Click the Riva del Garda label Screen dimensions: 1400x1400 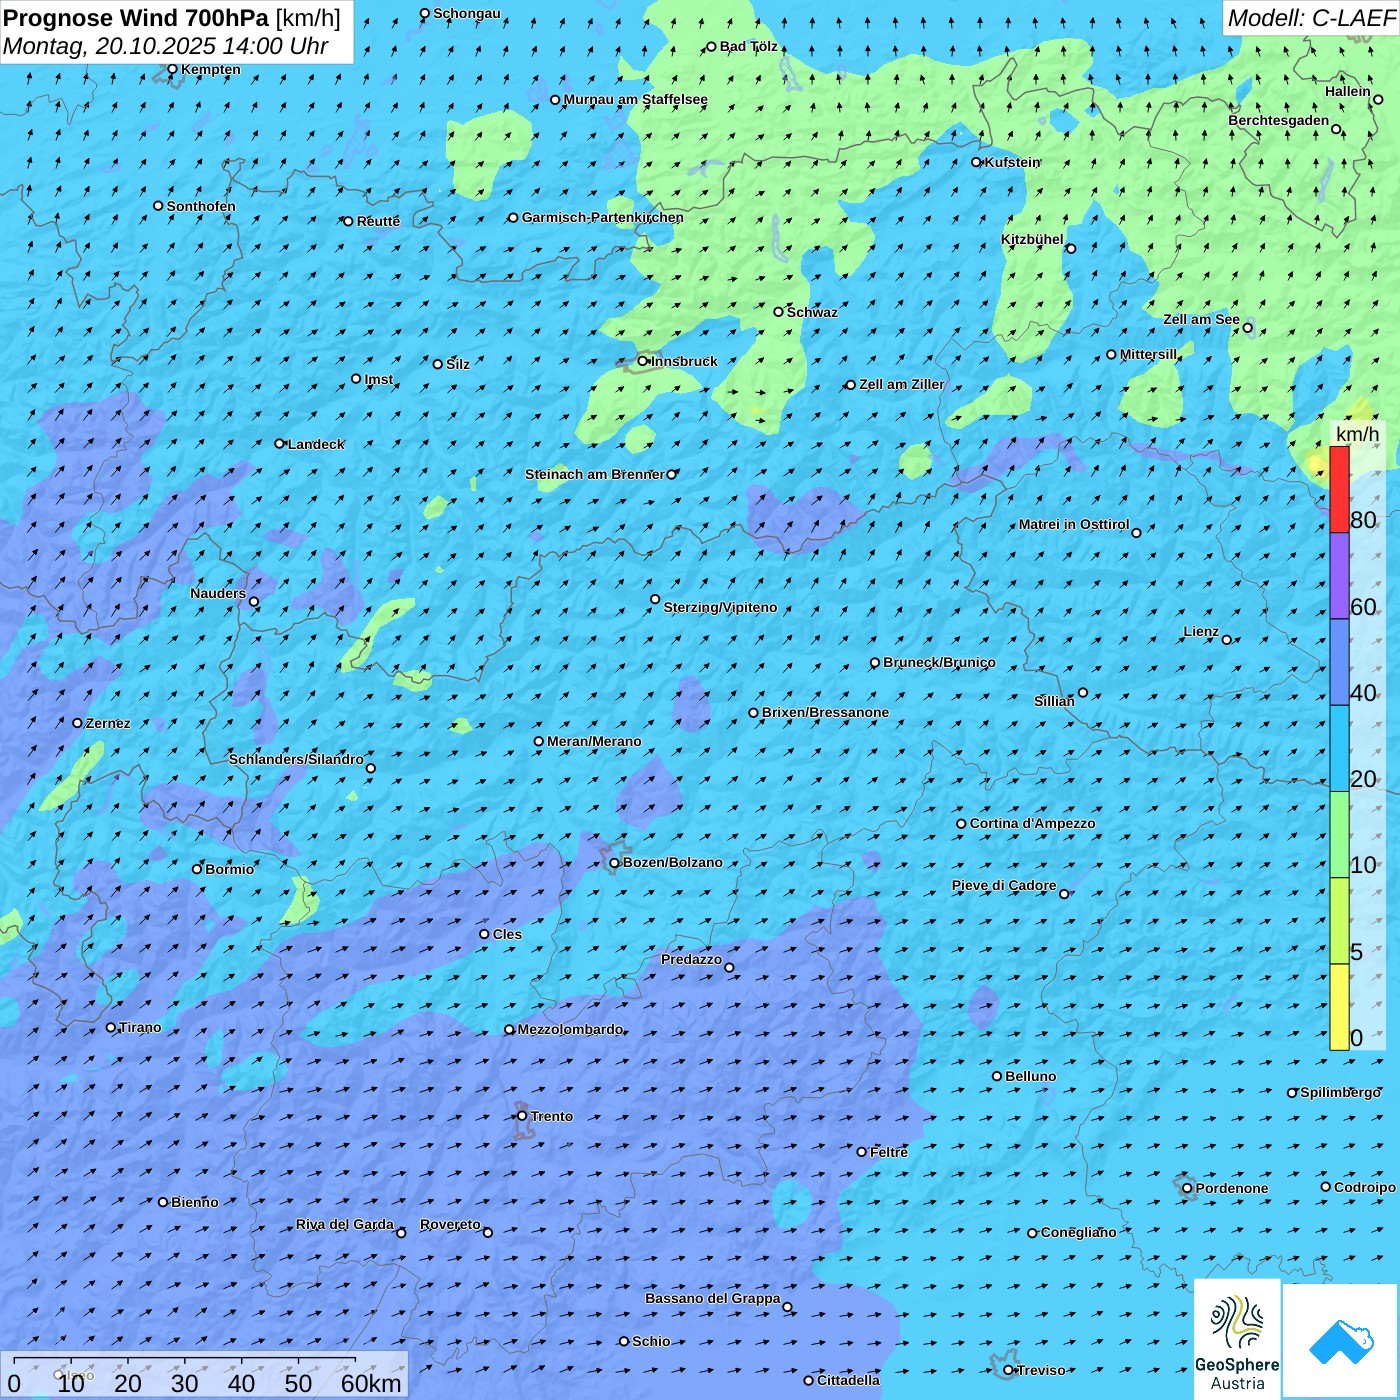click(345, 1224)
